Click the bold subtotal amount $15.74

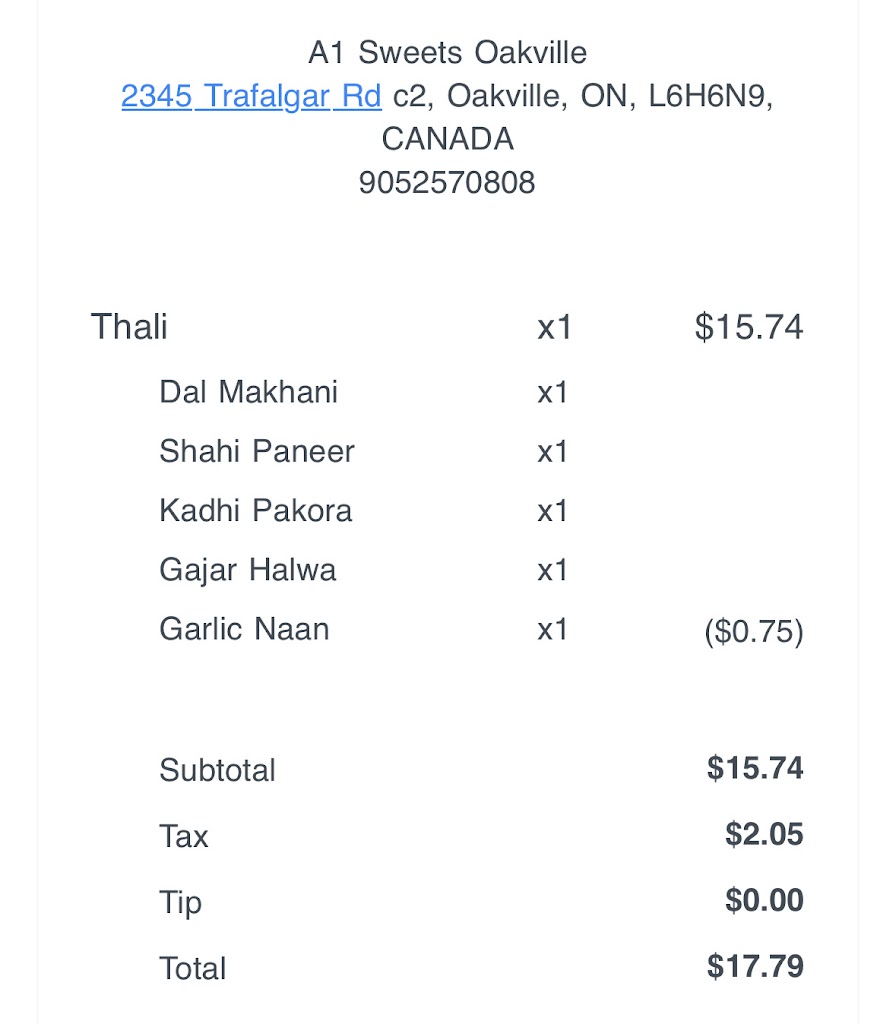(x=755, y=768)
